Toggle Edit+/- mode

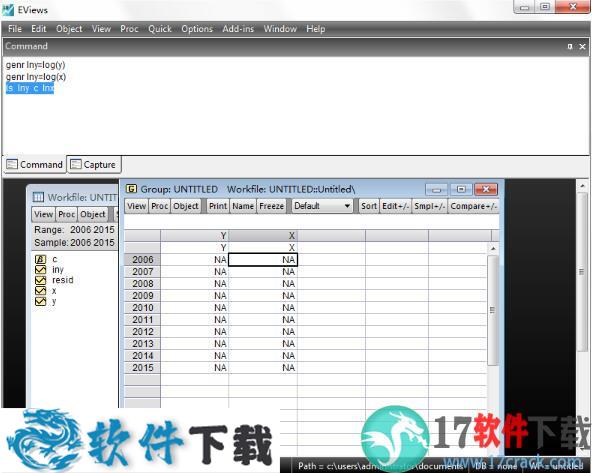(x=395, y=206)
